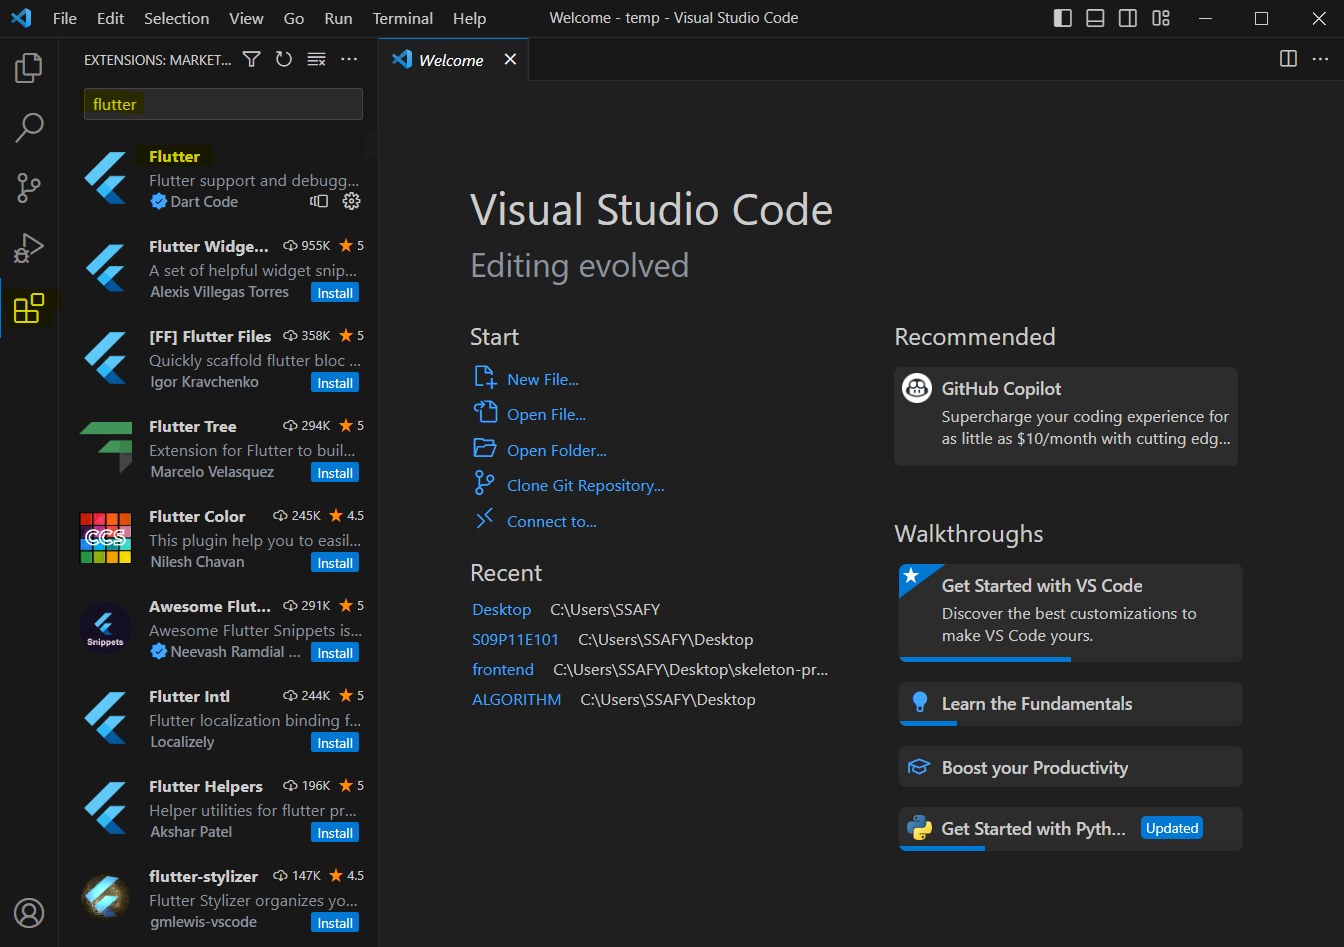Viewport: 1344px width, 947px height.
Task: Open Flutter Color extension thumbnail
Action: point(106,538)
